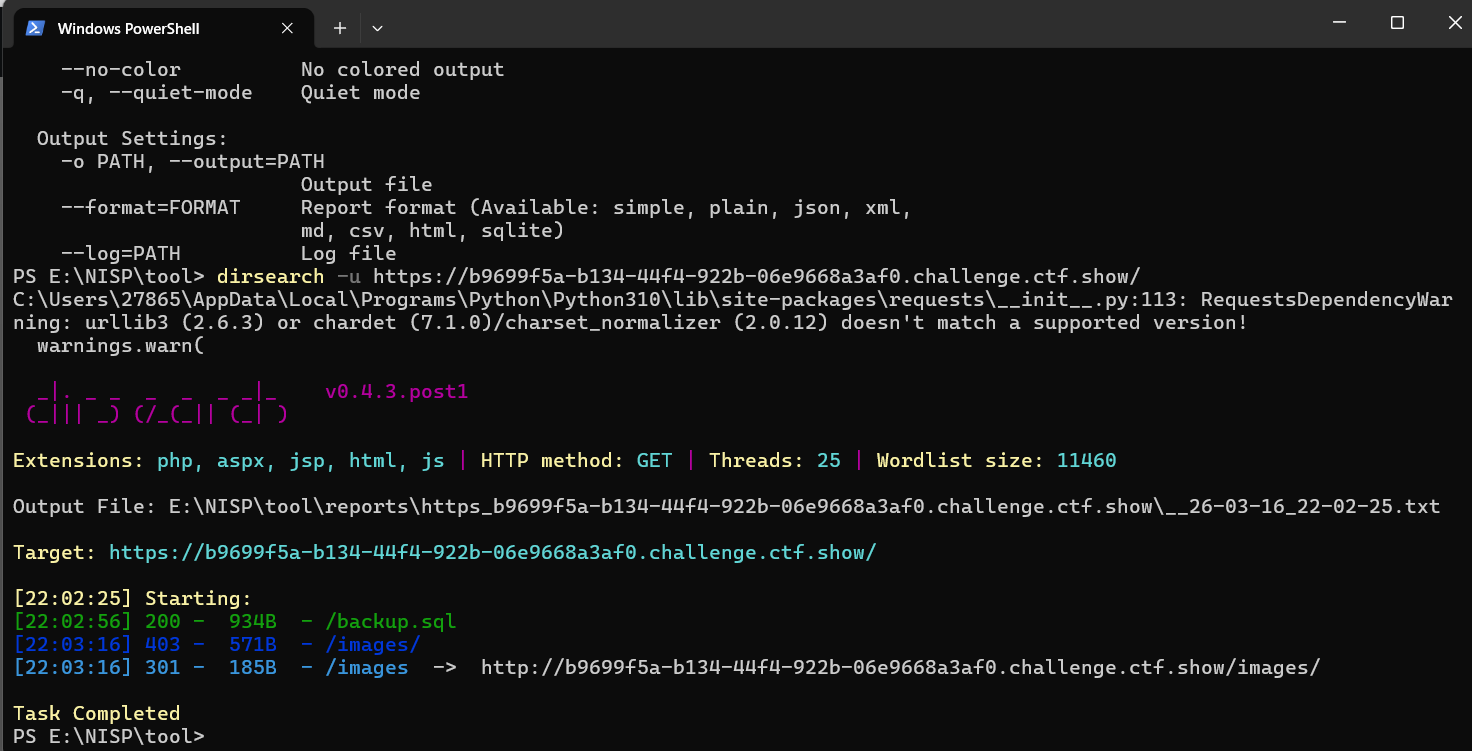Screen dimensions: 1472x751
Task: Click the version text v0.4.3.post1
Action: (x=396, y=391)
